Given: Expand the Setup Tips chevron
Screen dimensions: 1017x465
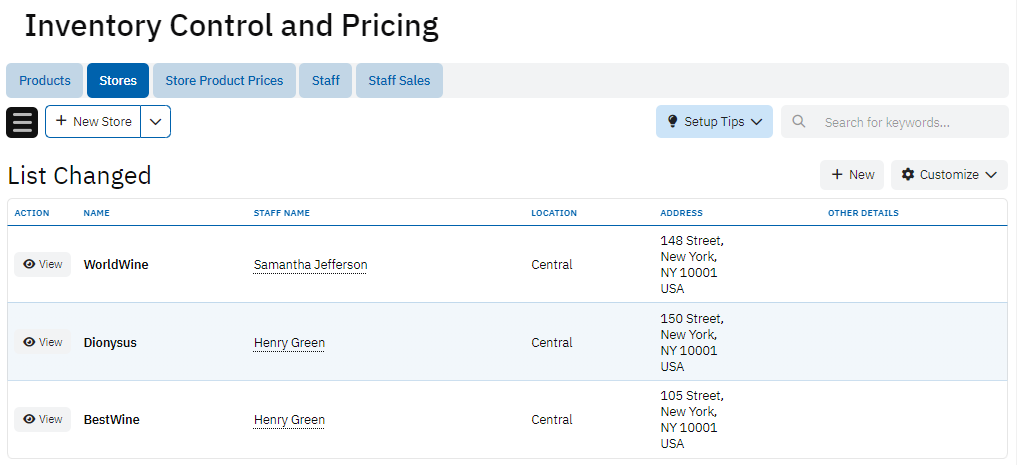Looking at the screenshot, I should coord(757,122).
